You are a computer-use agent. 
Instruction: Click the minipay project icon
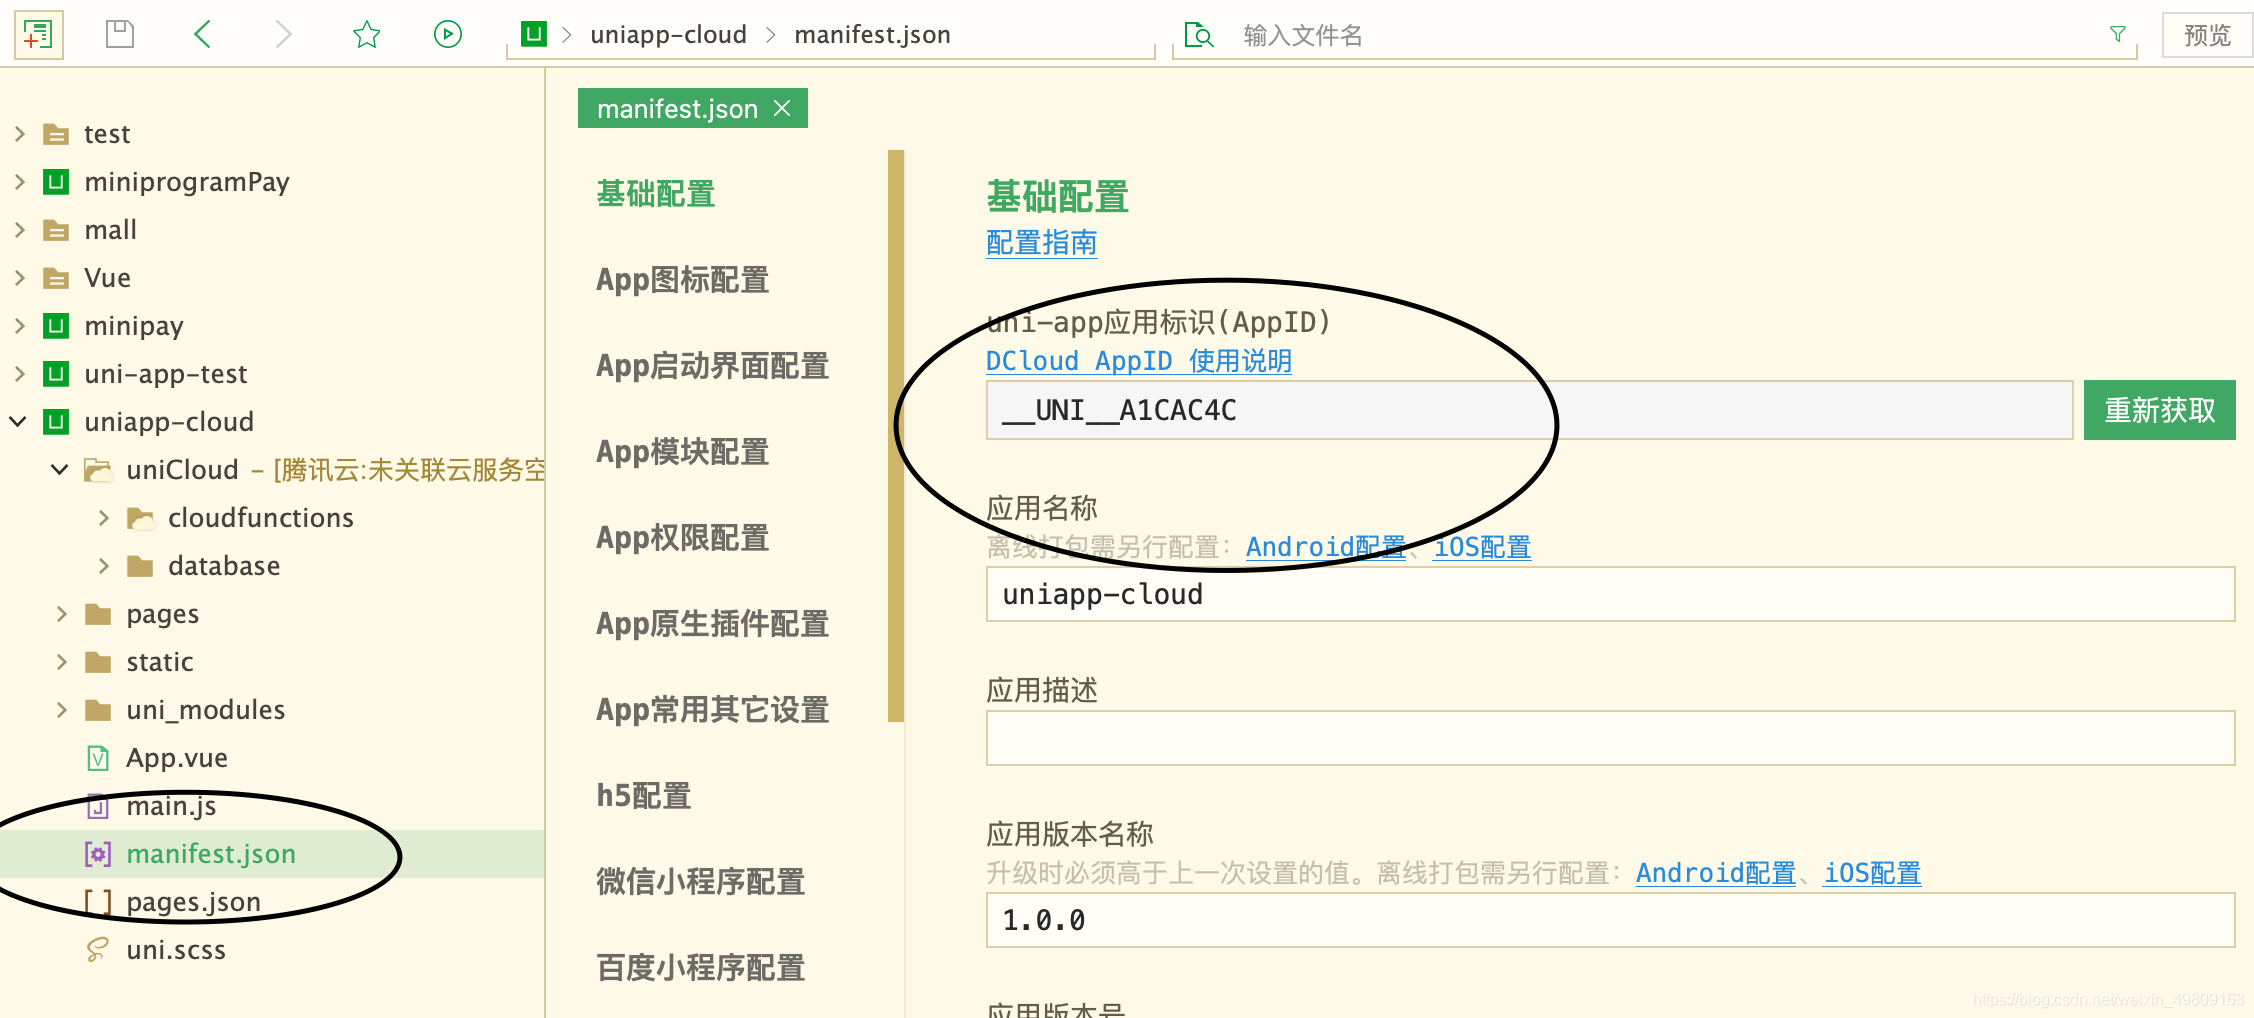56,326
